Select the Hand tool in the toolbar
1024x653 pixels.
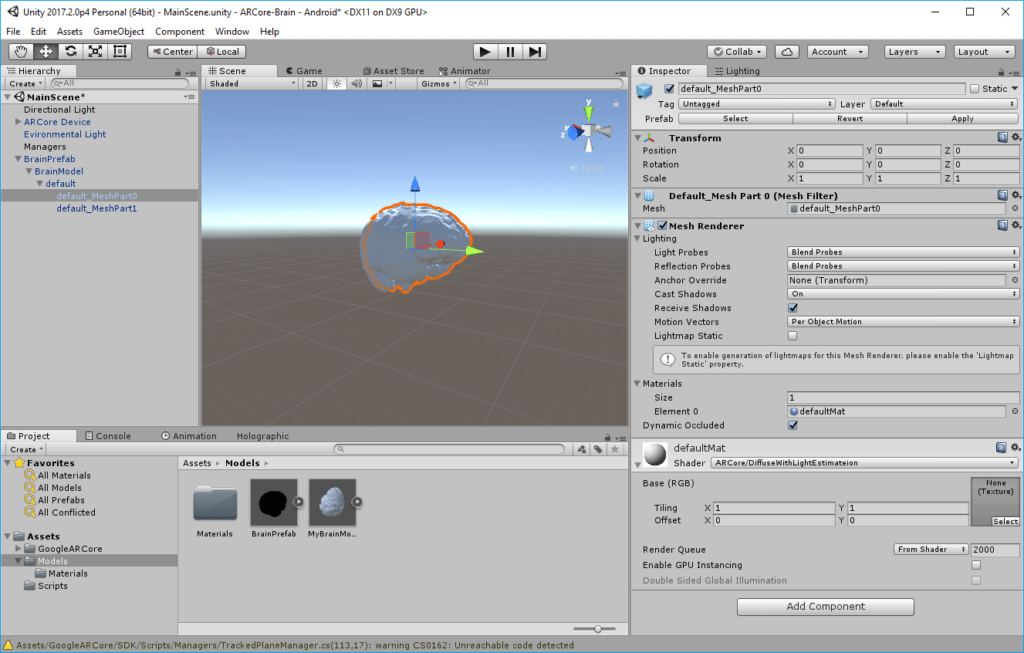[x=20, y=51]
